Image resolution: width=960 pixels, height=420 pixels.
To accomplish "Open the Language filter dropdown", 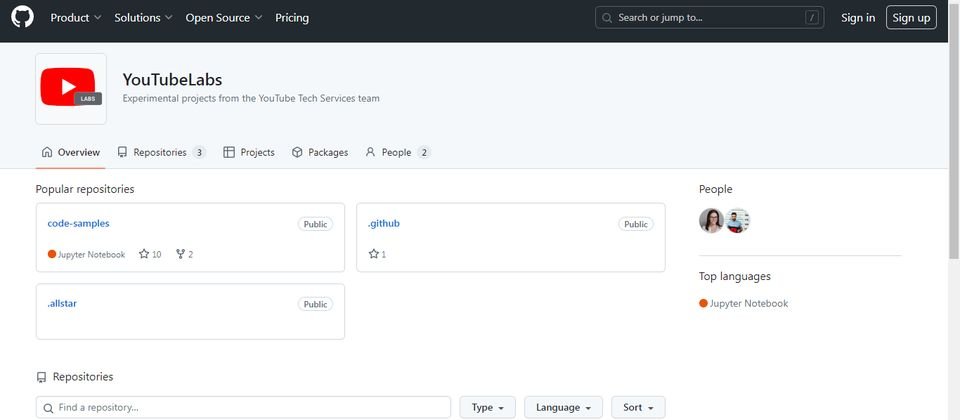I will [x=563, y=407].
